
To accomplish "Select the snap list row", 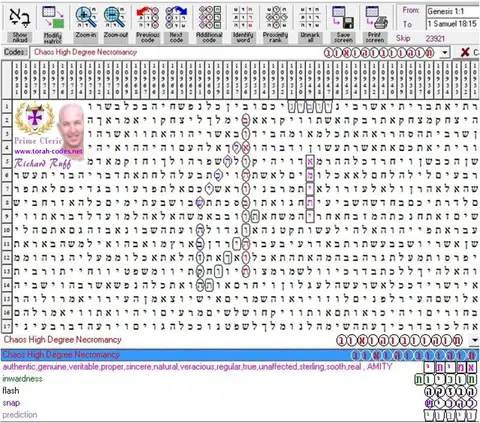I will click(240, 403).
